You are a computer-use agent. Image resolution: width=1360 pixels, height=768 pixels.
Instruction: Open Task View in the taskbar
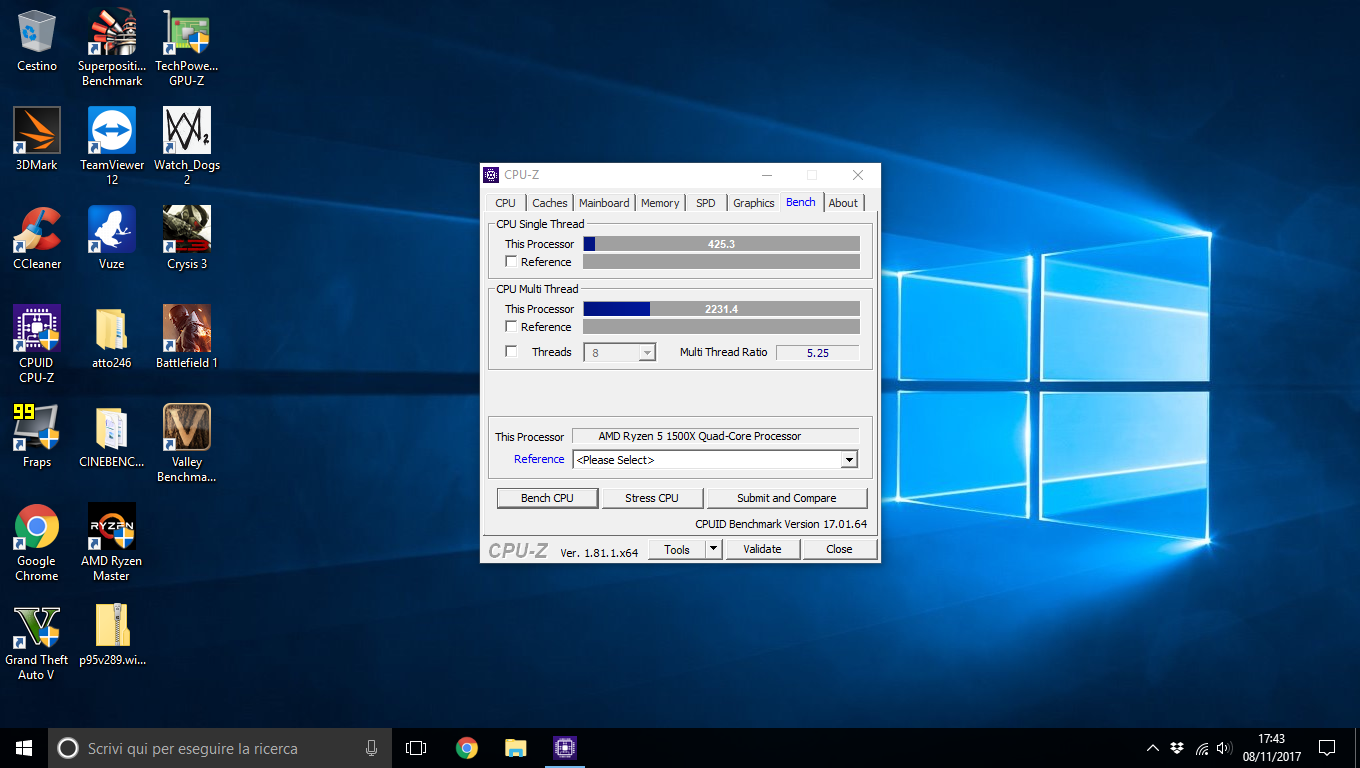click(x=416, y=748)
